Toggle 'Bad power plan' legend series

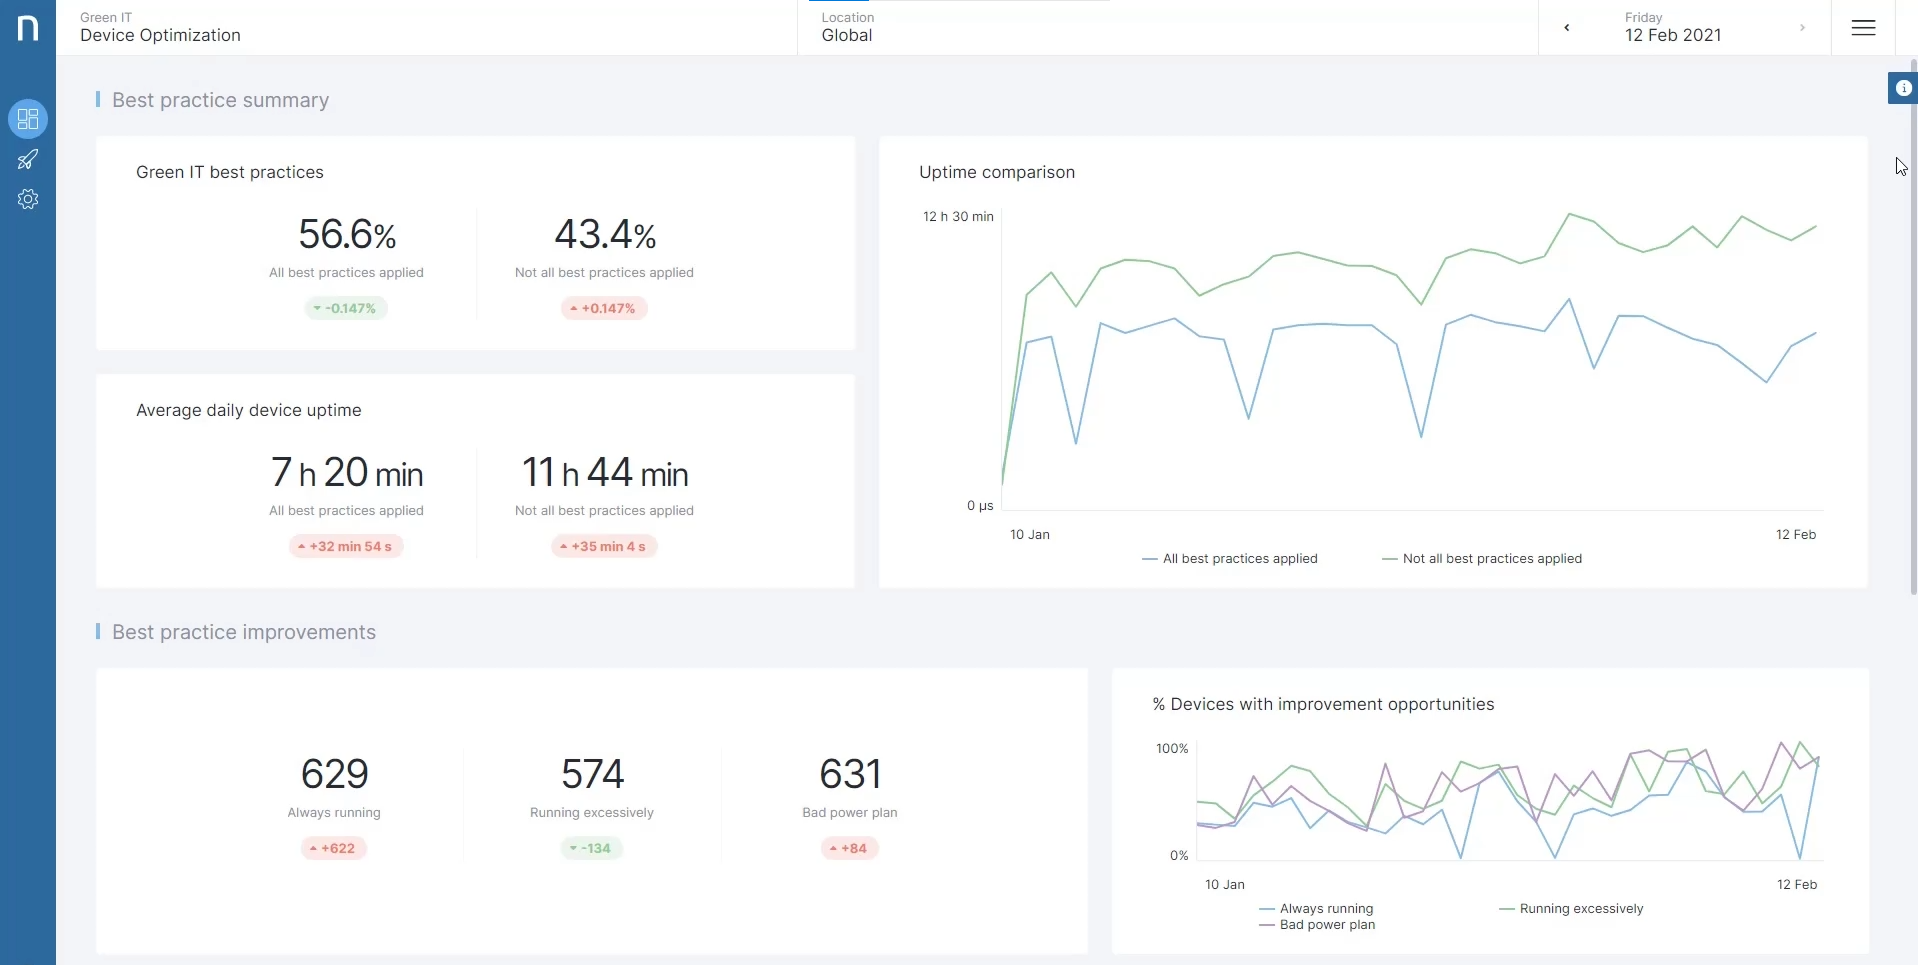pyautogui.click(x=1317, y=925)
